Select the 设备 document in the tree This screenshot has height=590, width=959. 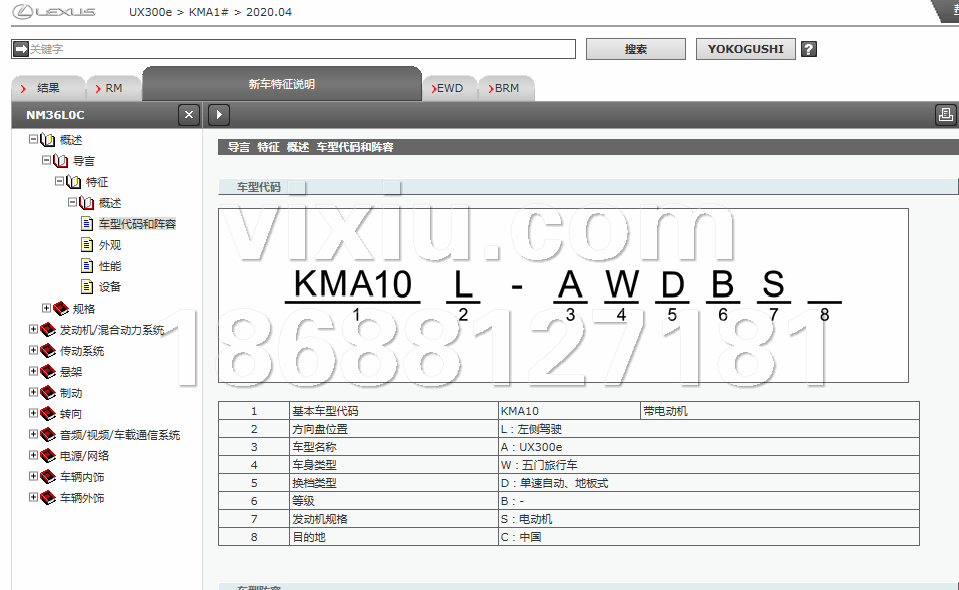point(109,287)
